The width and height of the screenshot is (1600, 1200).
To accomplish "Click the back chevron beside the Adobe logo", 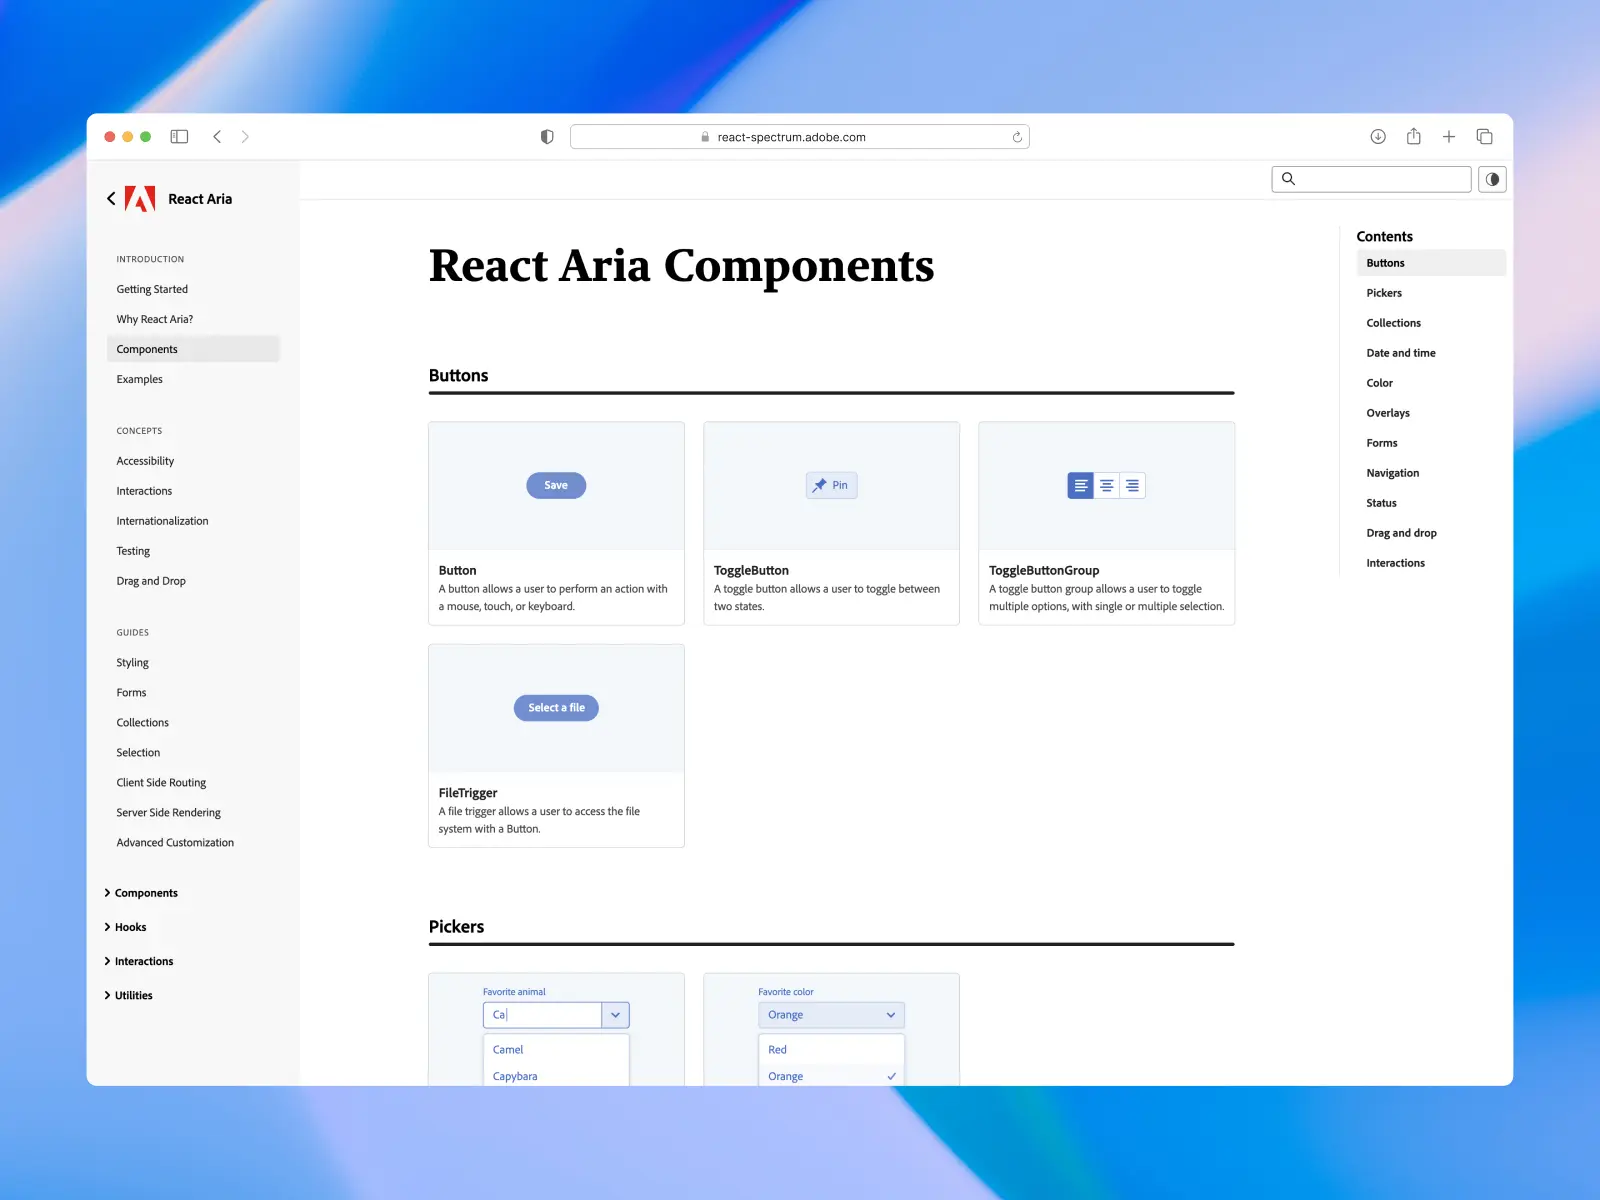I will (111, 199).
